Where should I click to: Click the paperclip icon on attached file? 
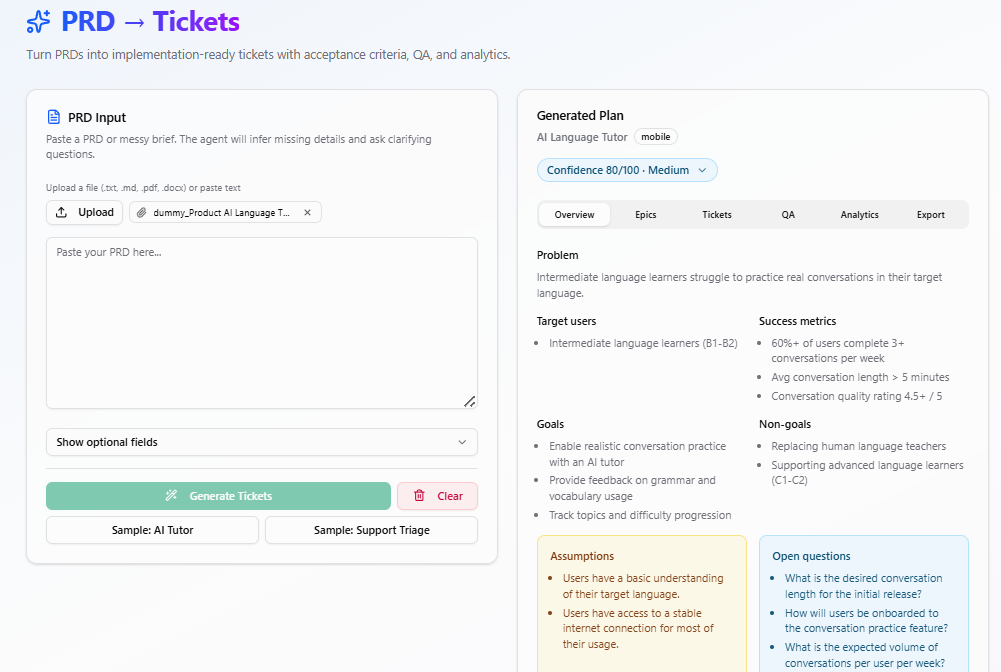[x=142, y=213]
